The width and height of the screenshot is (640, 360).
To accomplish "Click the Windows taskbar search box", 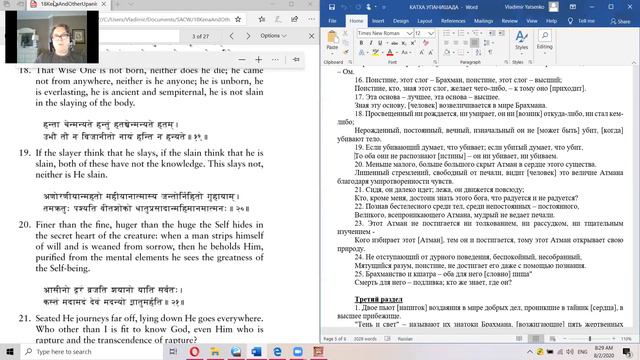I will (x=92, y=351).
